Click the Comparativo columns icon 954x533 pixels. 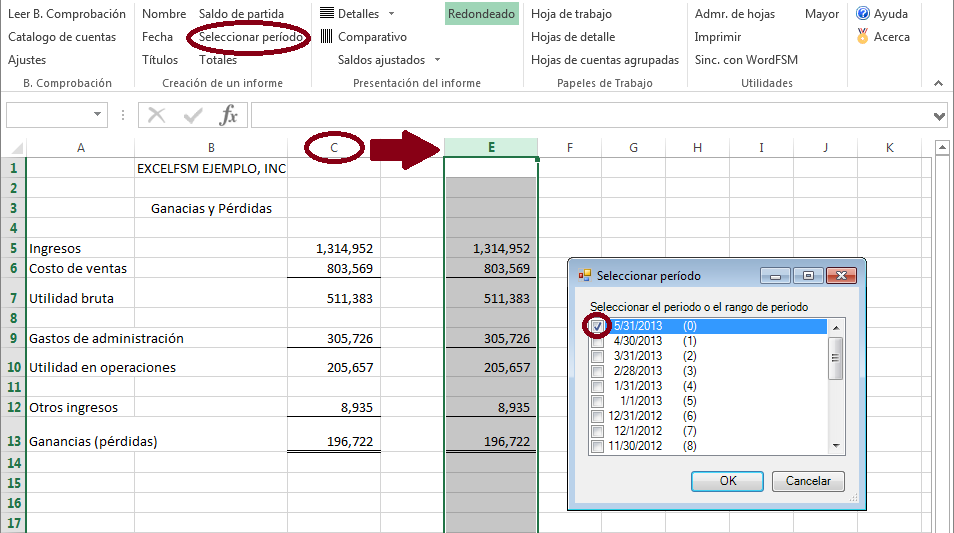pos(327,37)
